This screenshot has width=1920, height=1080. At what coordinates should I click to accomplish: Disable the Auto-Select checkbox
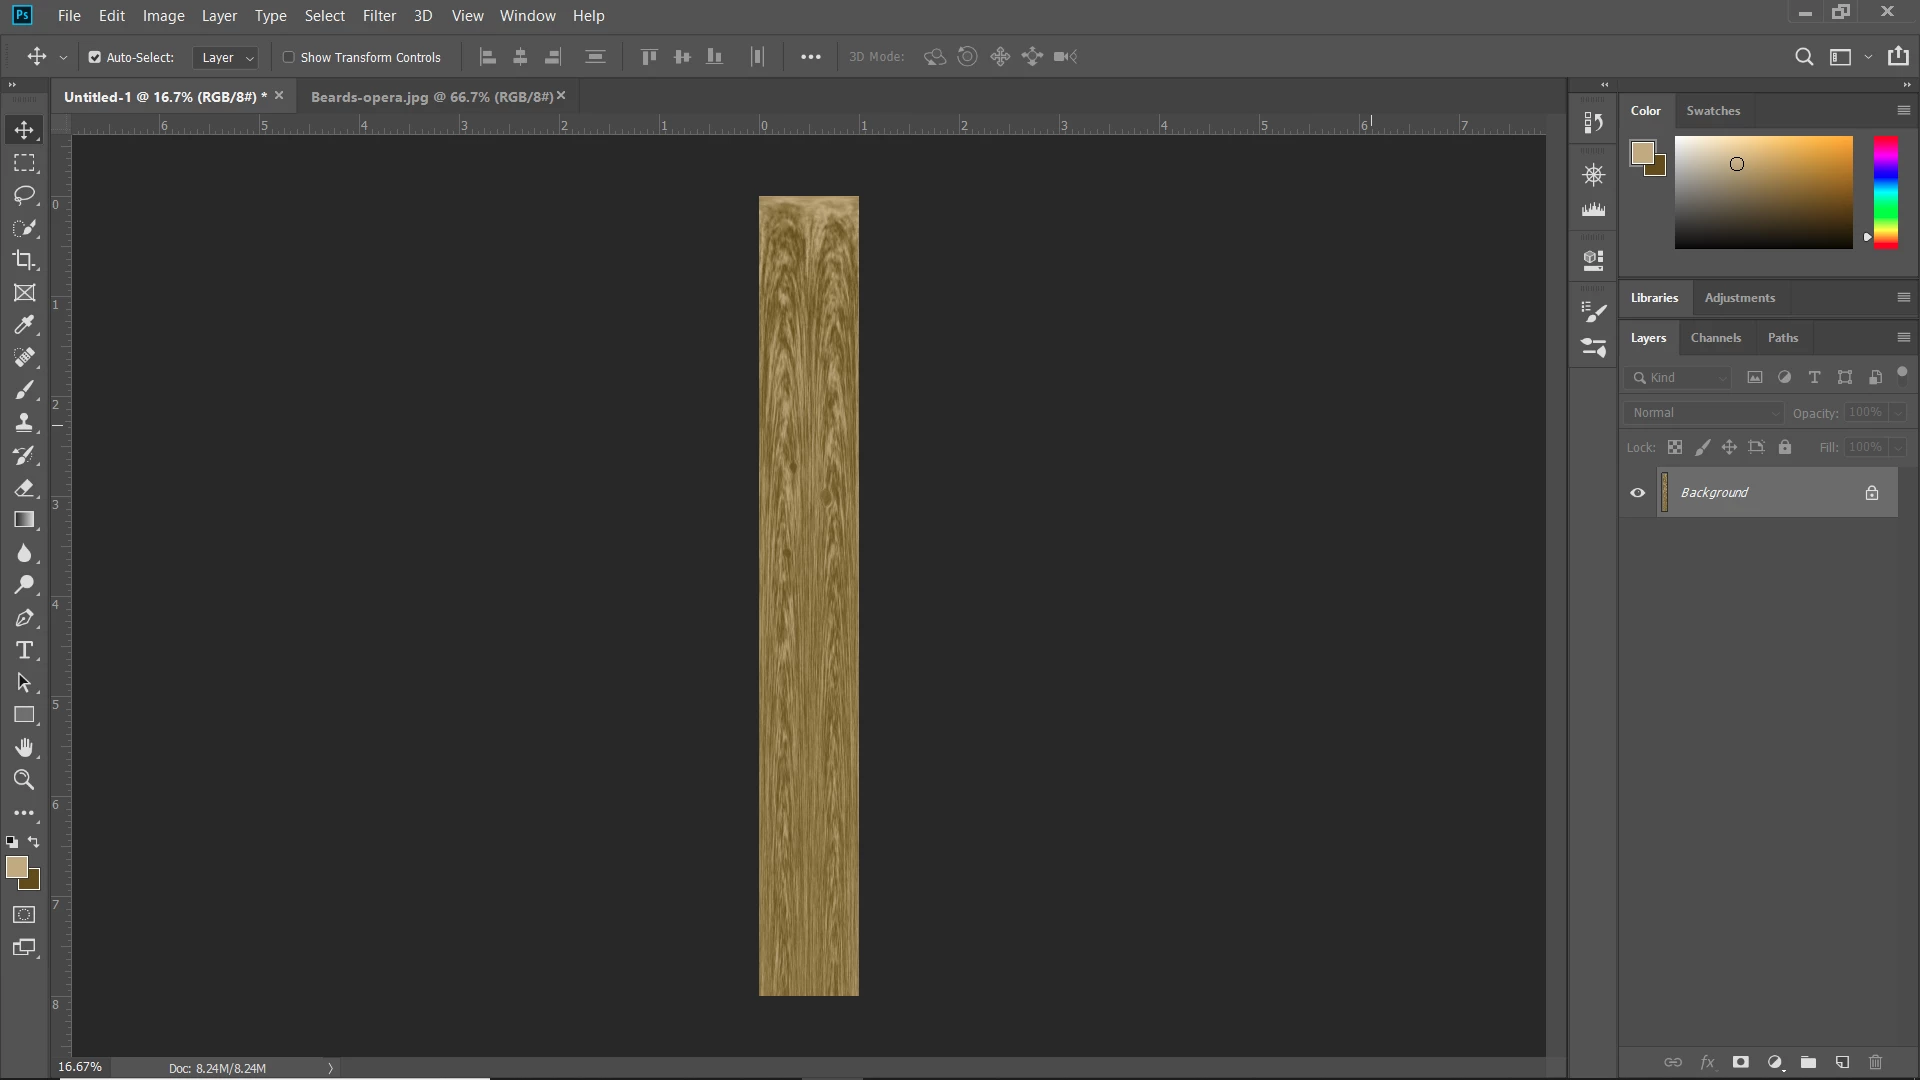(95, 57)
